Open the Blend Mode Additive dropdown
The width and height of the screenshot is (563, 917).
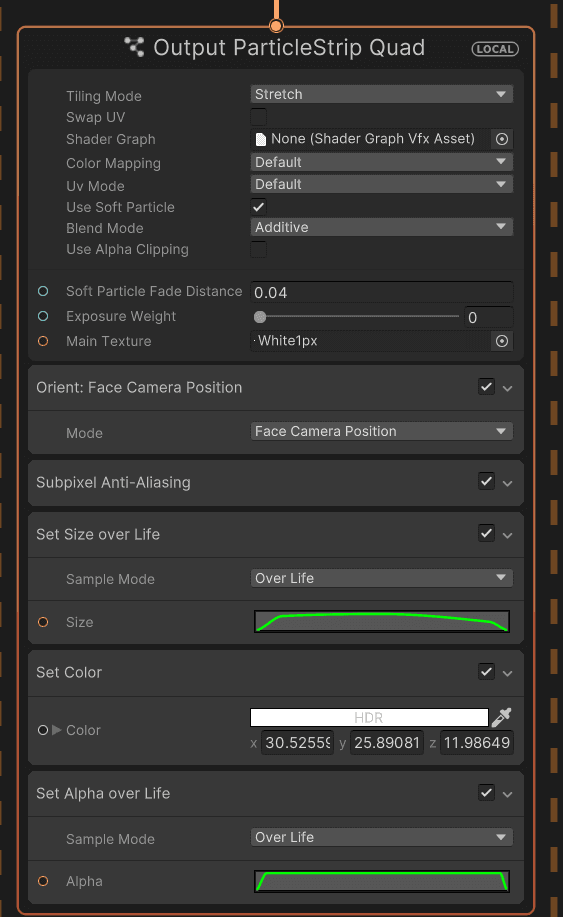pos(382,227)
